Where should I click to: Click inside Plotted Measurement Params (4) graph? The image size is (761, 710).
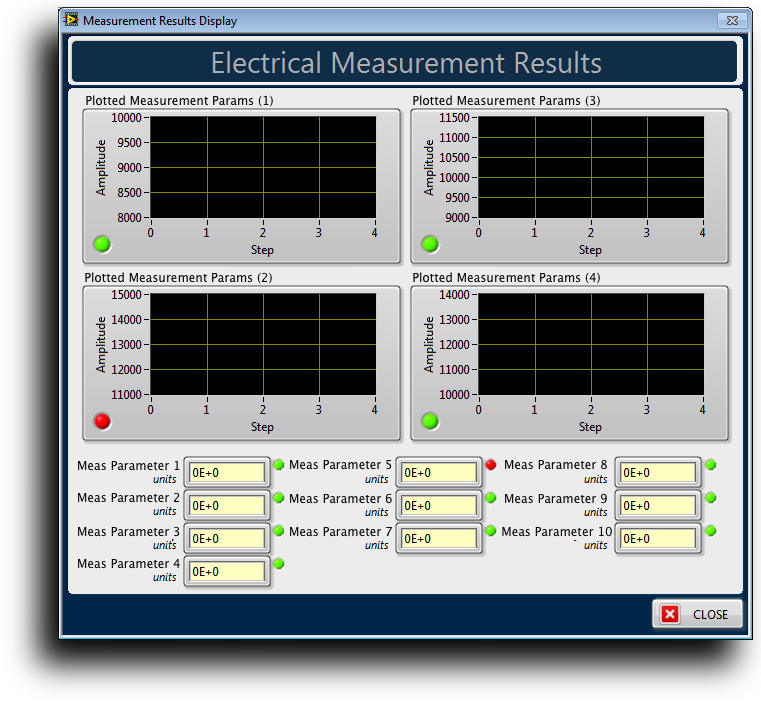tap(590, 344)
